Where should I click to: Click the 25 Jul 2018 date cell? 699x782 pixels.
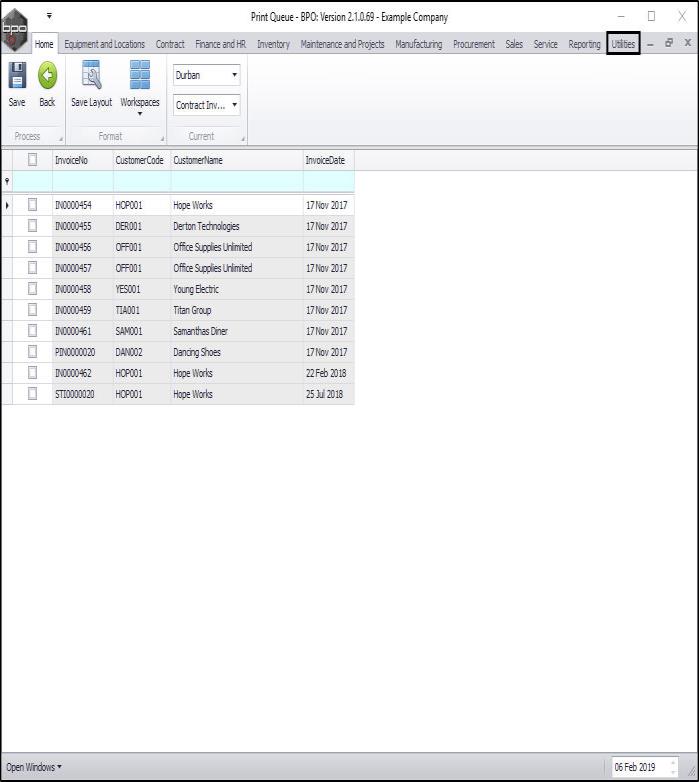click(329, 394)
